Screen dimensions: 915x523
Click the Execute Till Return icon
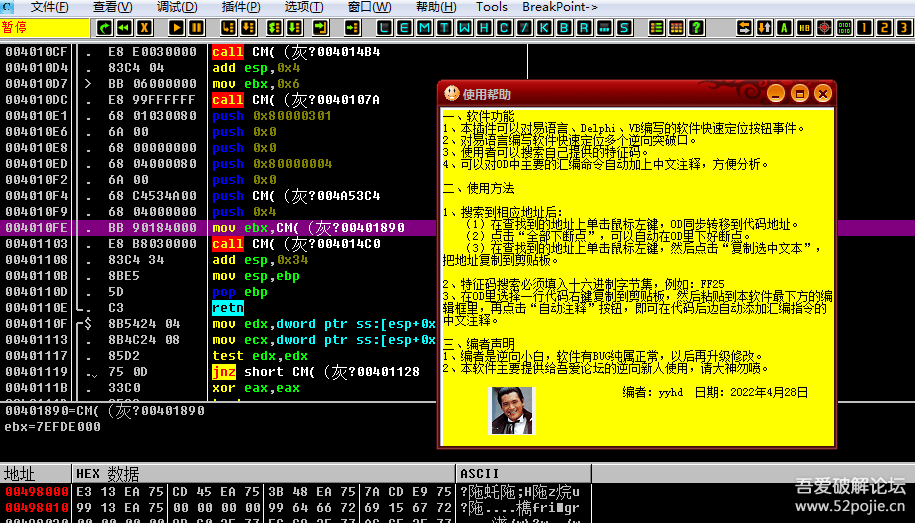point(320,27)
